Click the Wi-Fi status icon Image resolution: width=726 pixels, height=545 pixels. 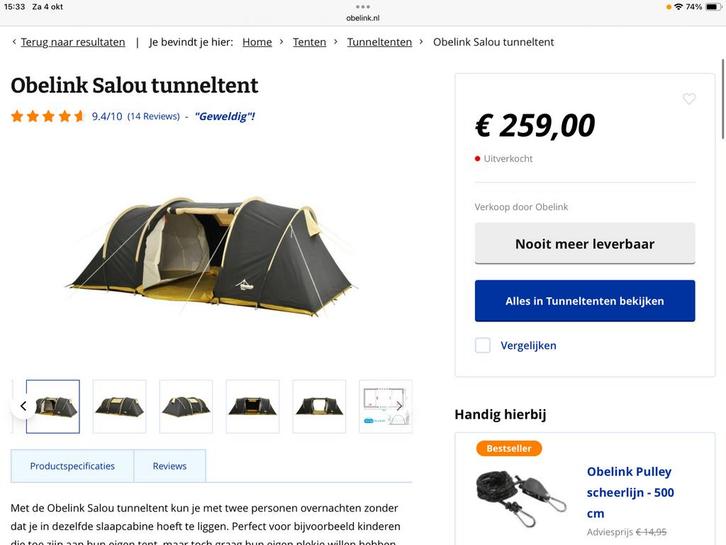click(678, 7)
